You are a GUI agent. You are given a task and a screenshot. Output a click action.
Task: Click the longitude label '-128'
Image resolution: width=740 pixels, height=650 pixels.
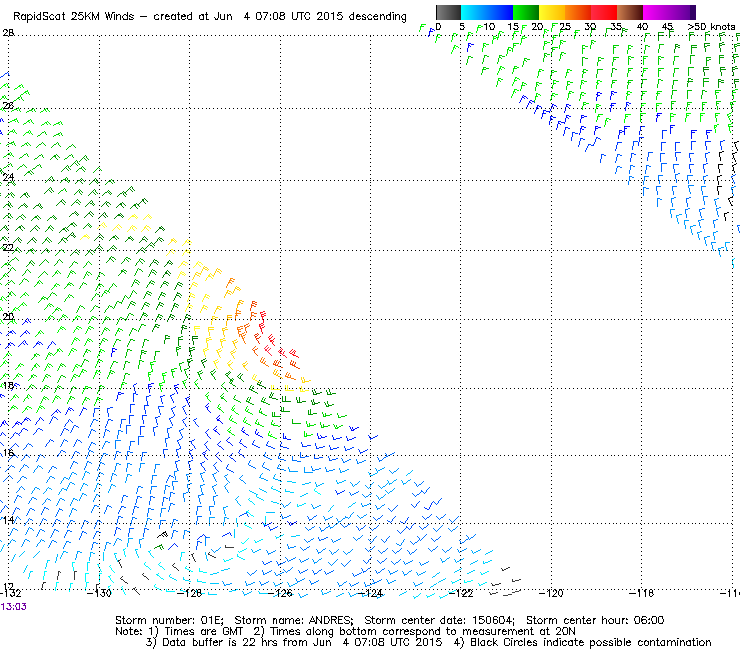click(190, 593)
